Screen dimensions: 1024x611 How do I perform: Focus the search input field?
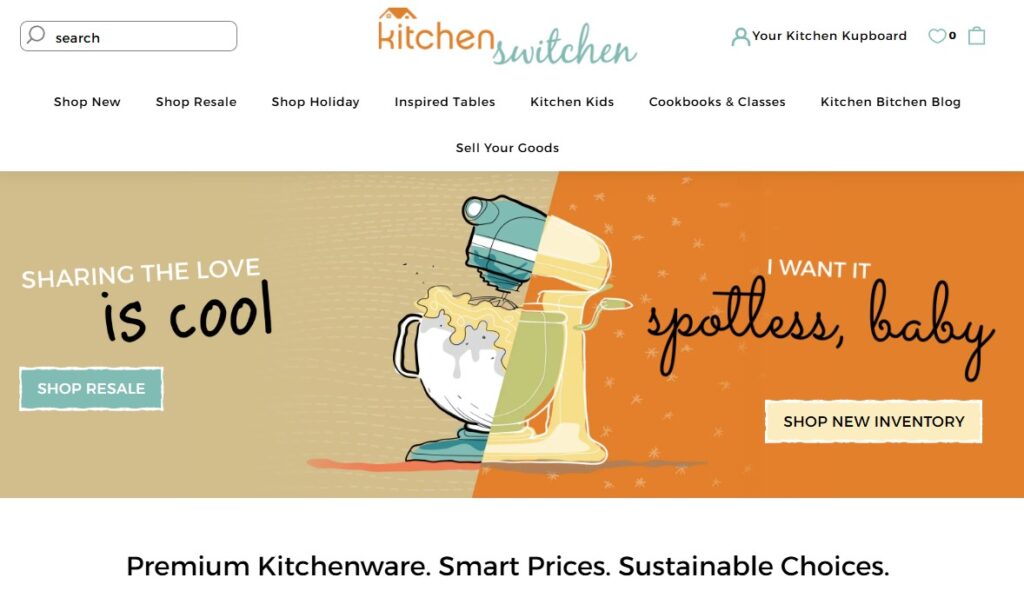[129, 36]
